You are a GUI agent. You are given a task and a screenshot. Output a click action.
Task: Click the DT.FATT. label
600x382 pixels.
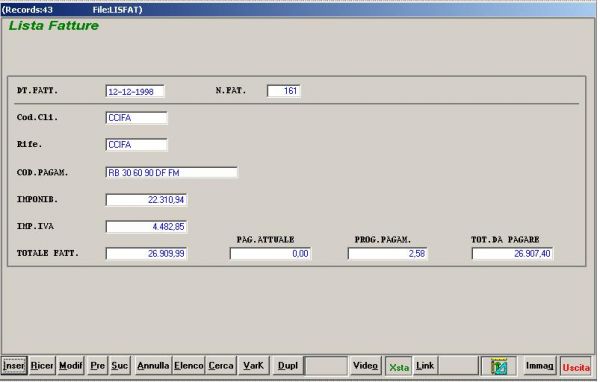(38, 91)
